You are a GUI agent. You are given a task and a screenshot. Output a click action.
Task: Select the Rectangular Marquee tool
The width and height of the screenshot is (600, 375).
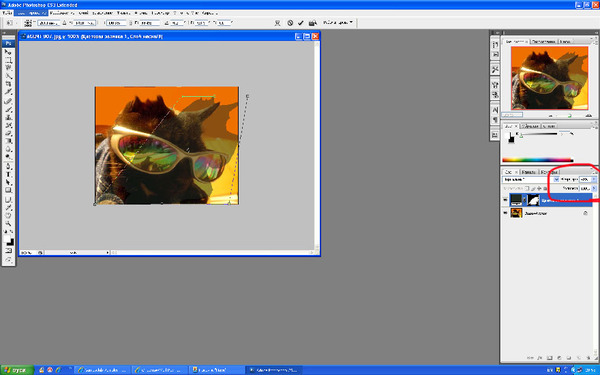click(8, 60)
